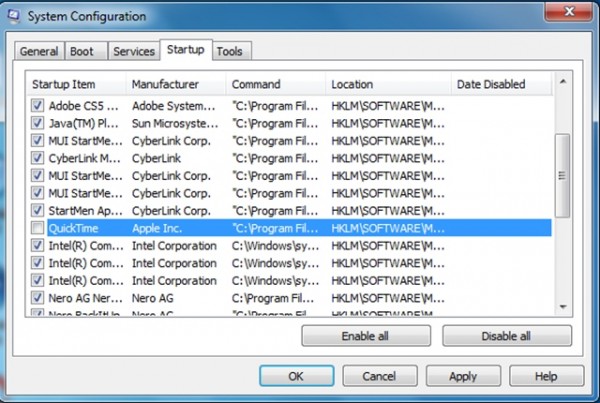Switch to the General tab
This screenshot has width=600, height=403.
[x=38, y=51]
